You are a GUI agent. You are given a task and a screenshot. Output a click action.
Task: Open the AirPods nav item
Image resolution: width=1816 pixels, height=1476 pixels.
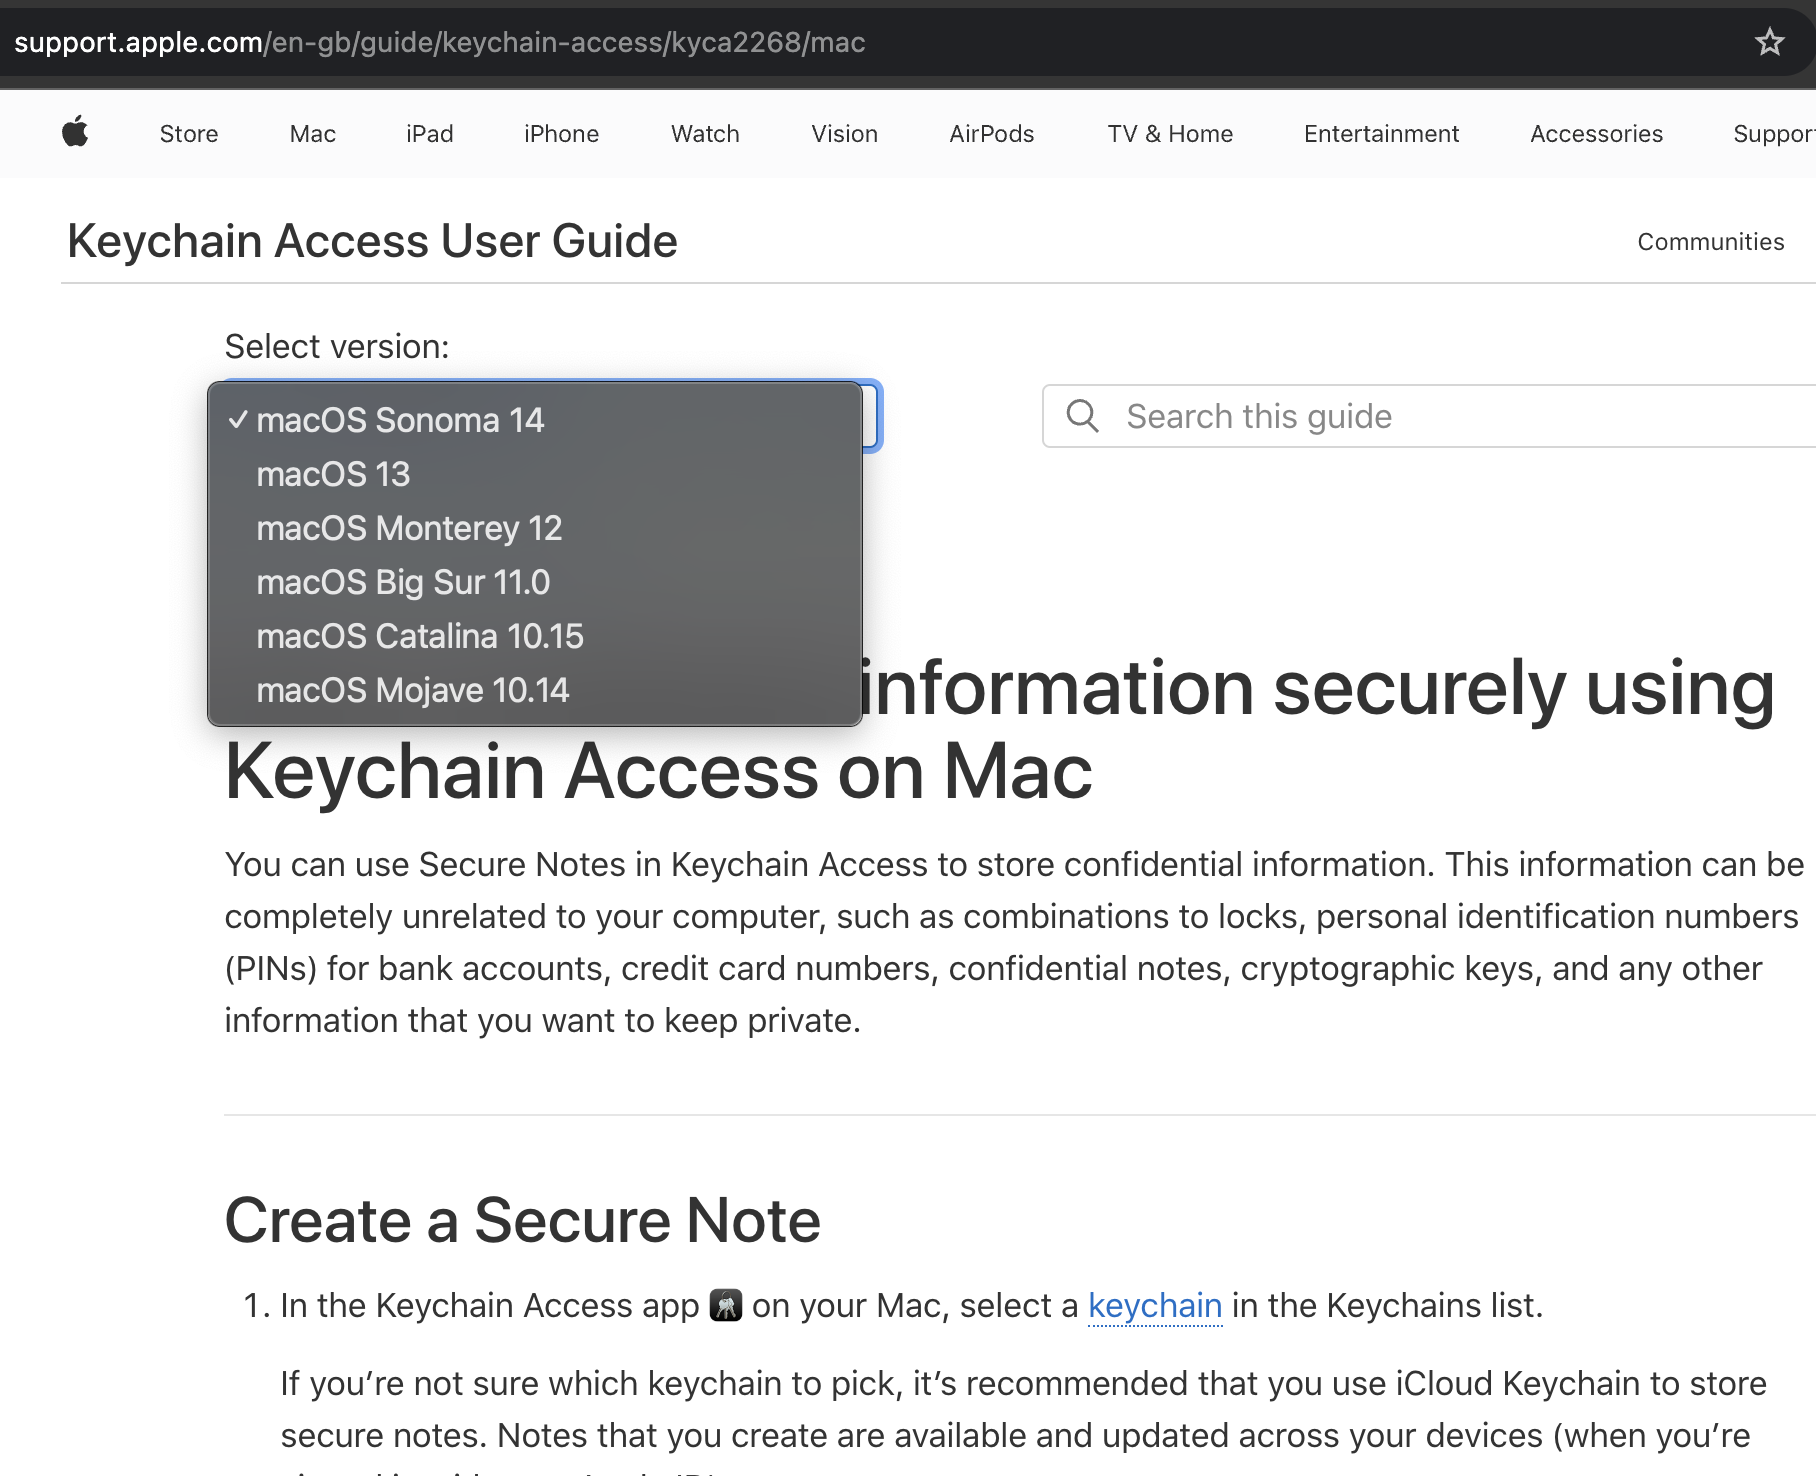(x=991, y=134)
